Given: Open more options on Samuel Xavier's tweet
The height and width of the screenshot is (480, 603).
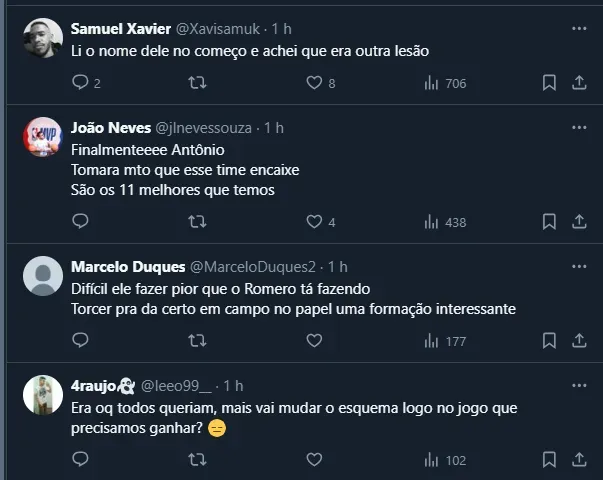Looking at the screenshot, I should point(579,27).
